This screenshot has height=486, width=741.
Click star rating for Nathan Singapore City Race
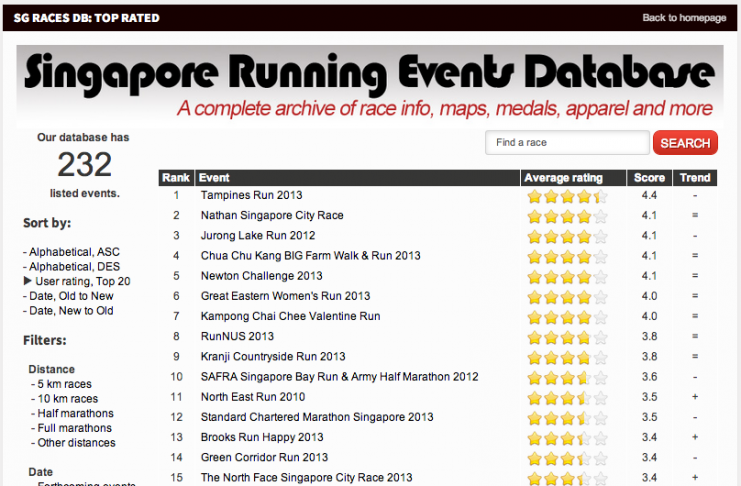567,217
